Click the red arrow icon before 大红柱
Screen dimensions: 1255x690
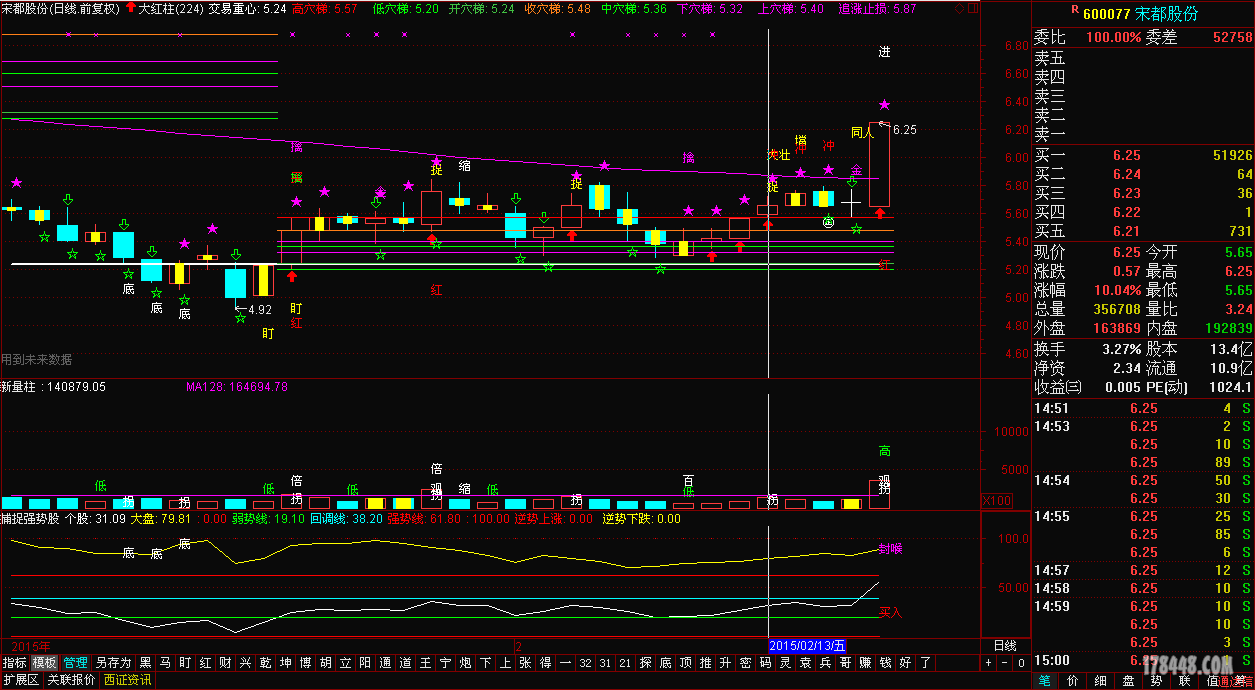[130, 8]
